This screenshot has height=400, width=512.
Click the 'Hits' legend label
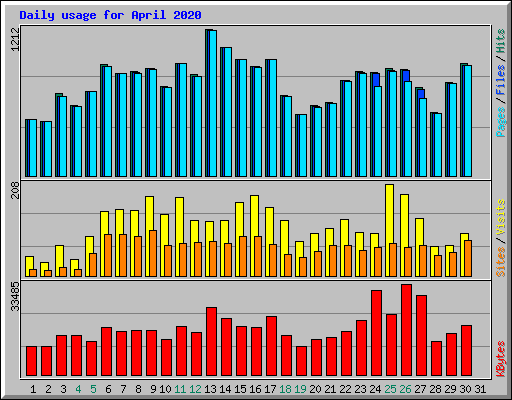click(x=501, y=41)
